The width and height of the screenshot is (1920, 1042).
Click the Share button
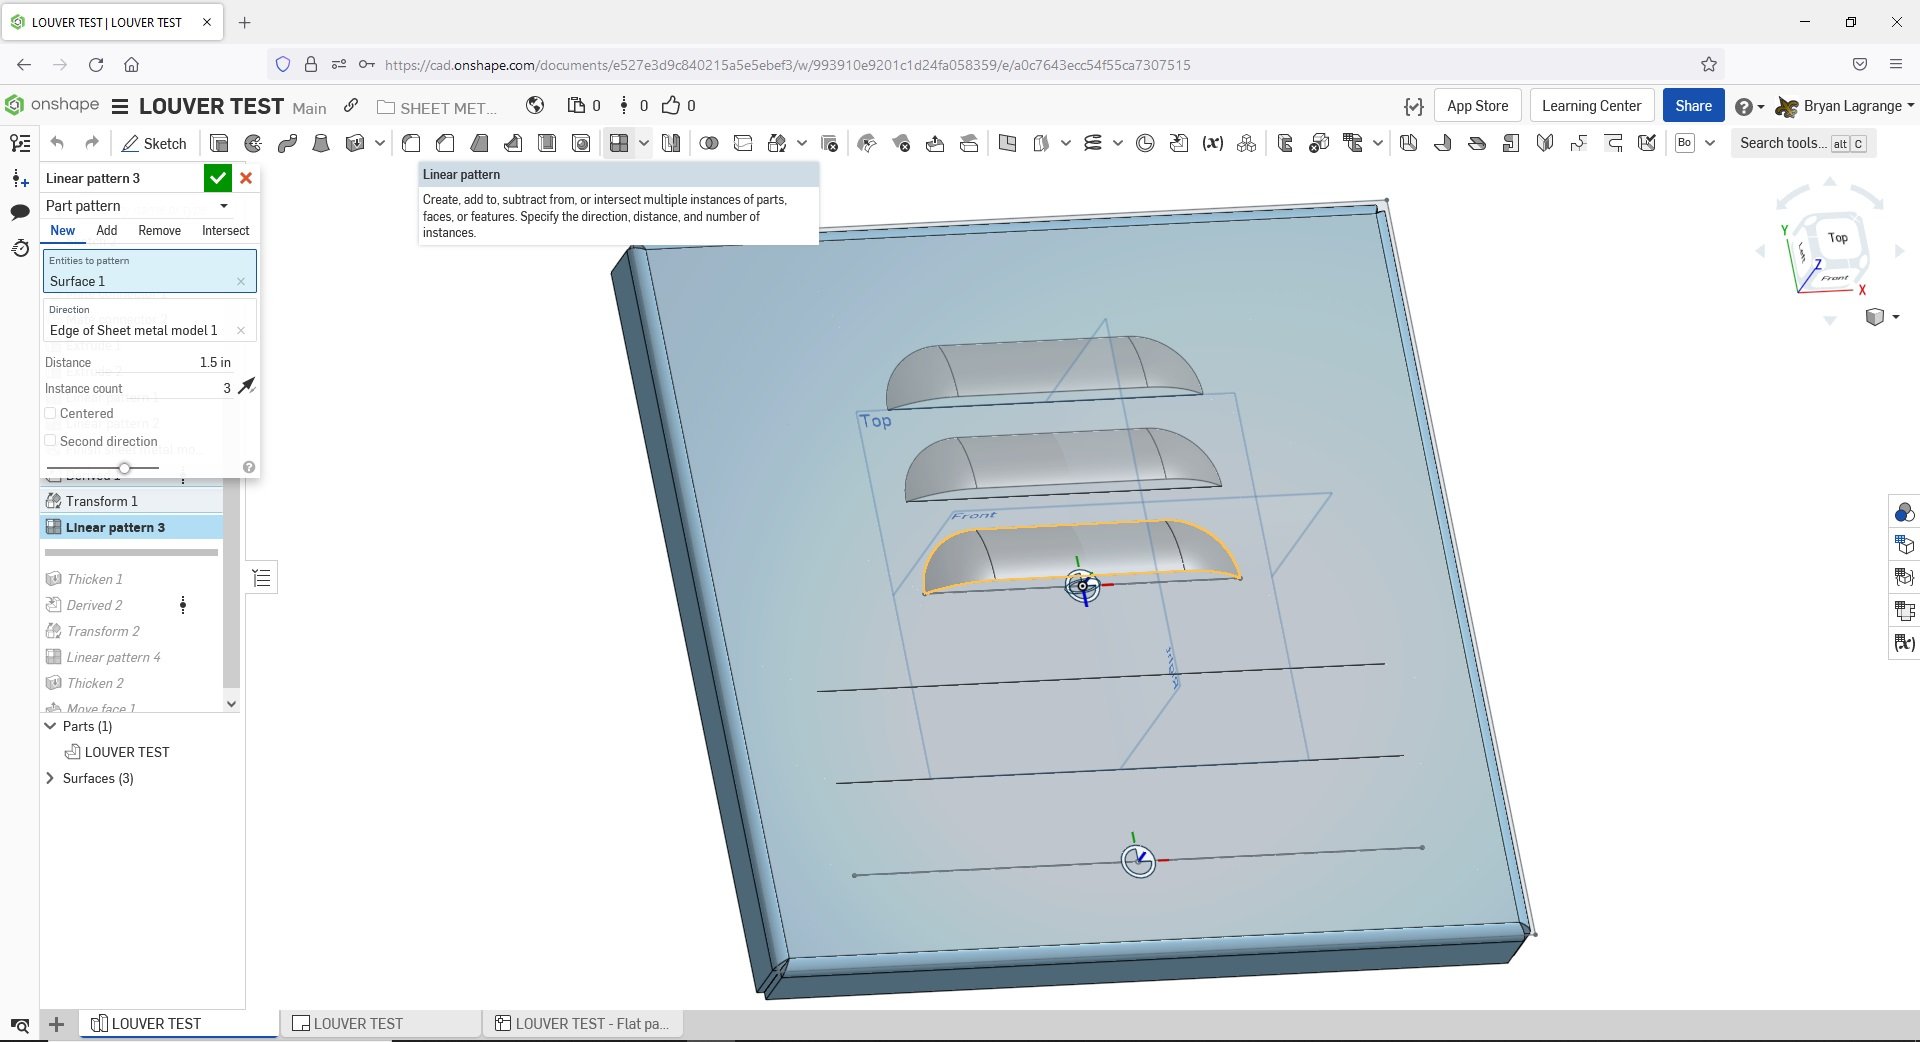coord(1693,106)
